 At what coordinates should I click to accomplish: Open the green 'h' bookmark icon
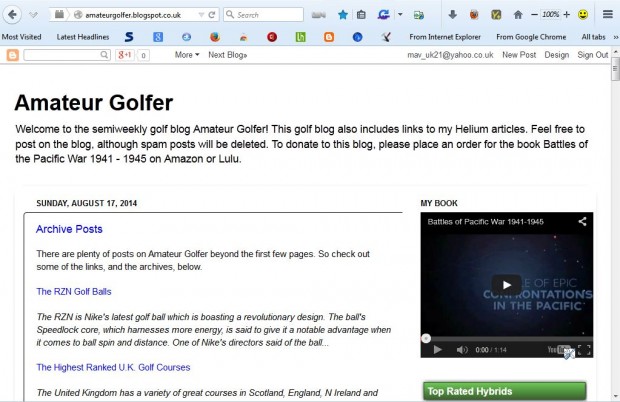(301, 37)
